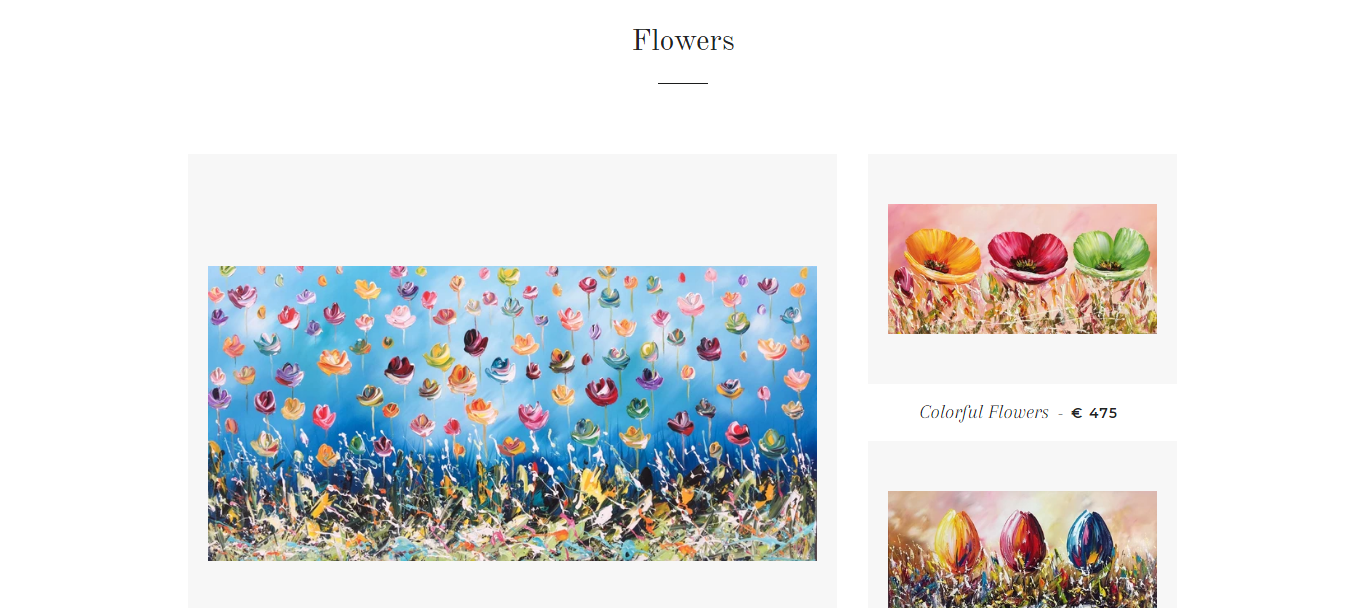The image size is (1366, 608).
Task: Open the Colorful Flowers poppies painting
Action: click(x=1022, y=269)
